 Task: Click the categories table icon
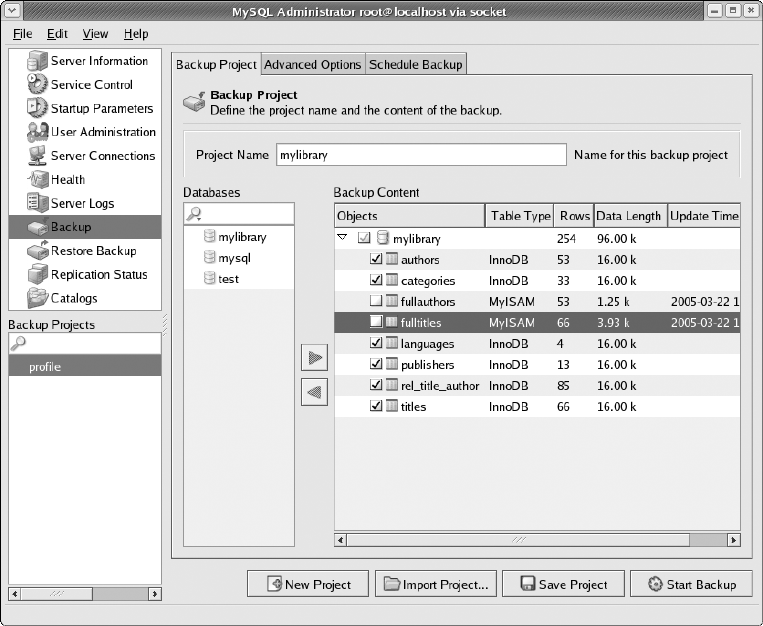point(392,280)
